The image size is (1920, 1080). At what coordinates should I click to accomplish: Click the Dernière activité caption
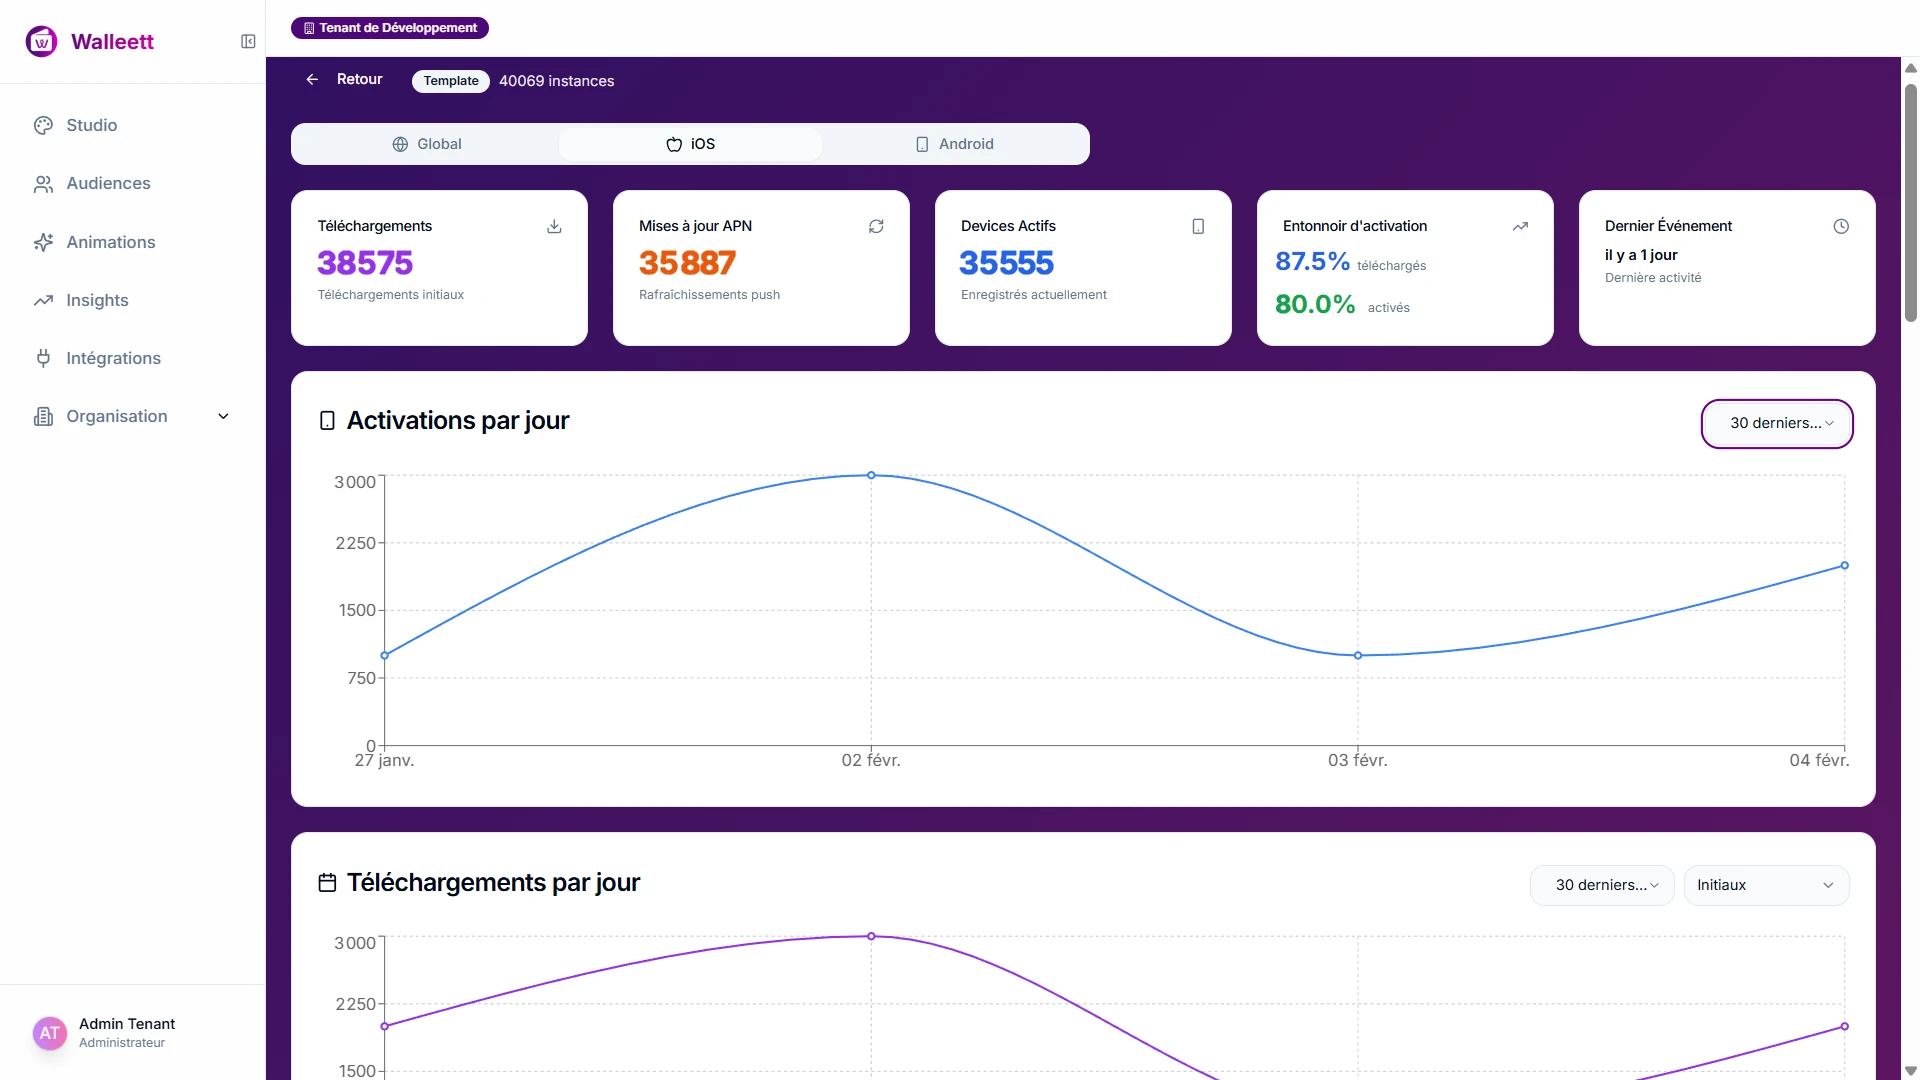tap(1653, 278)
